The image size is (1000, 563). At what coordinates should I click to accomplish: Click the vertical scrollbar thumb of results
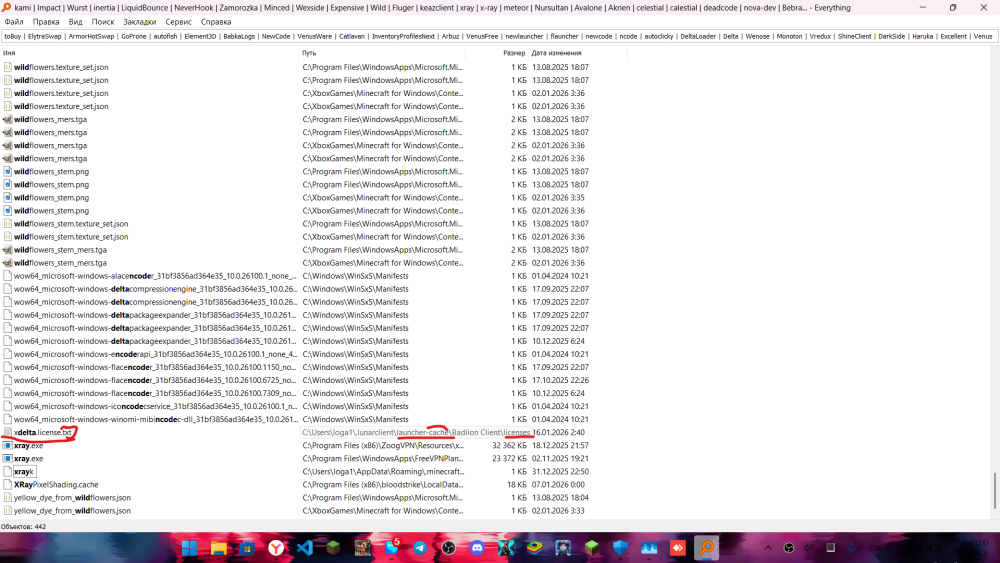(995, 491)
